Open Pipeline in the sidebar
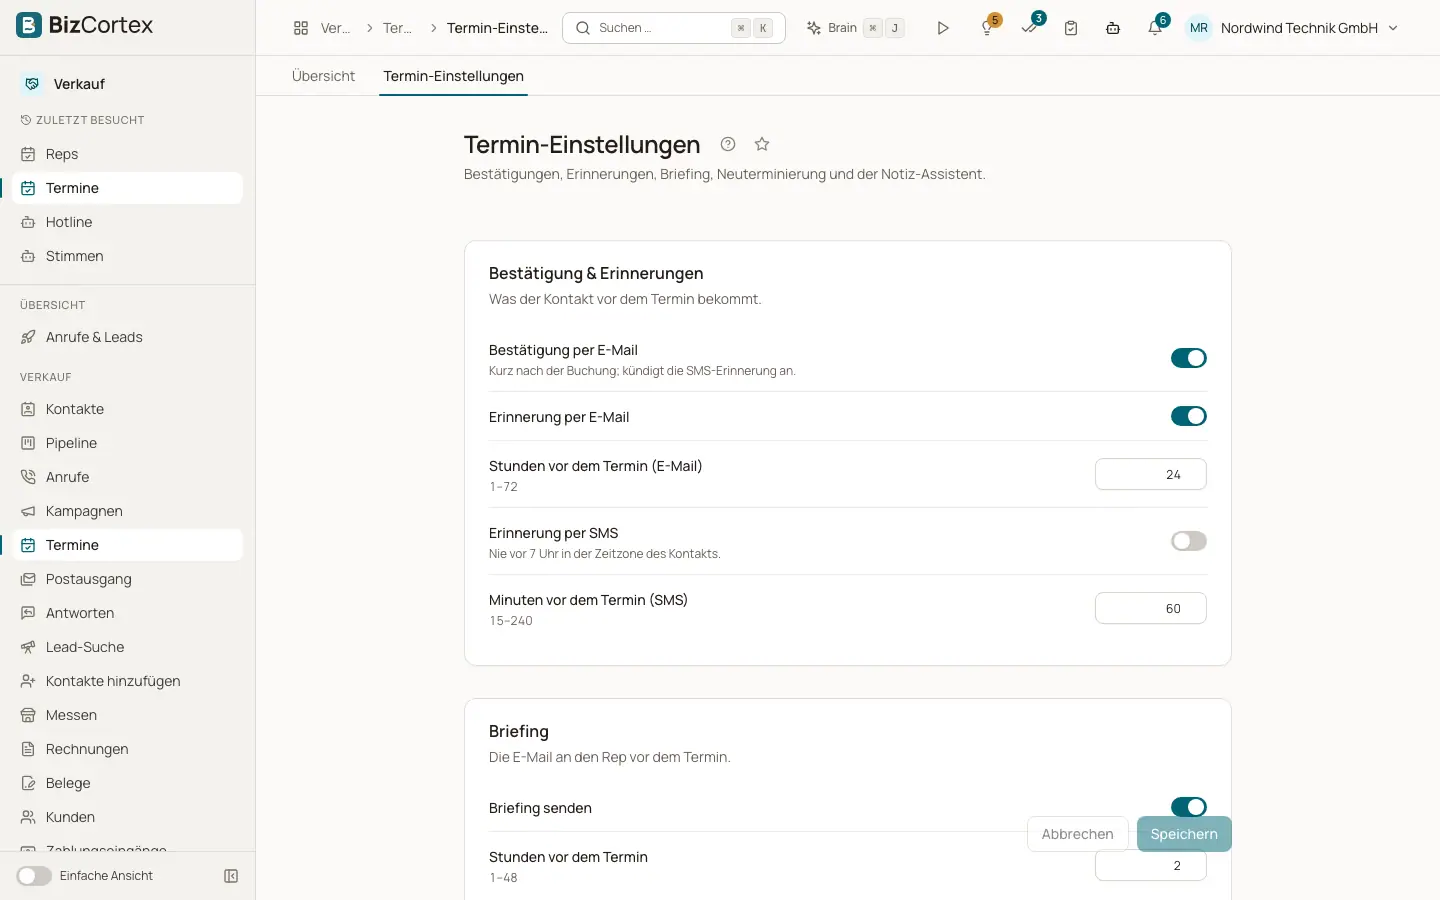Viewport: 1440px width, 900px height. click(x=127, y=443)
